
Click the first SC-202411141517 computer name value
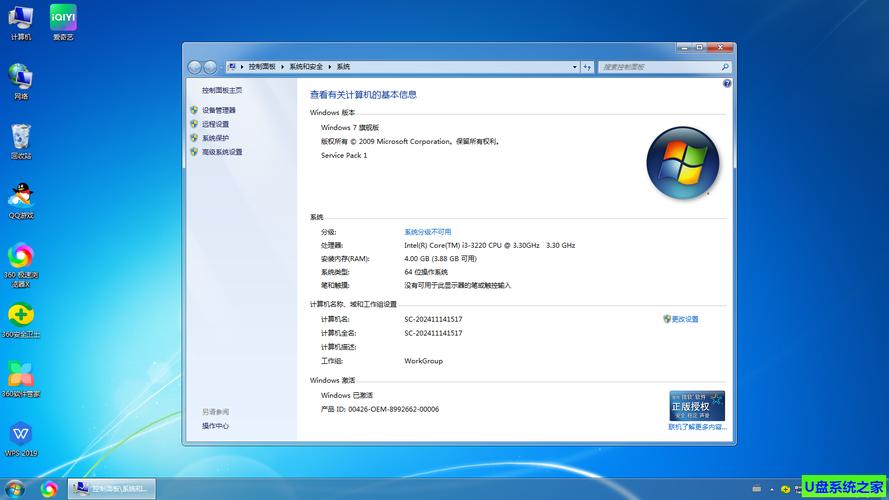tap(433, 319)
